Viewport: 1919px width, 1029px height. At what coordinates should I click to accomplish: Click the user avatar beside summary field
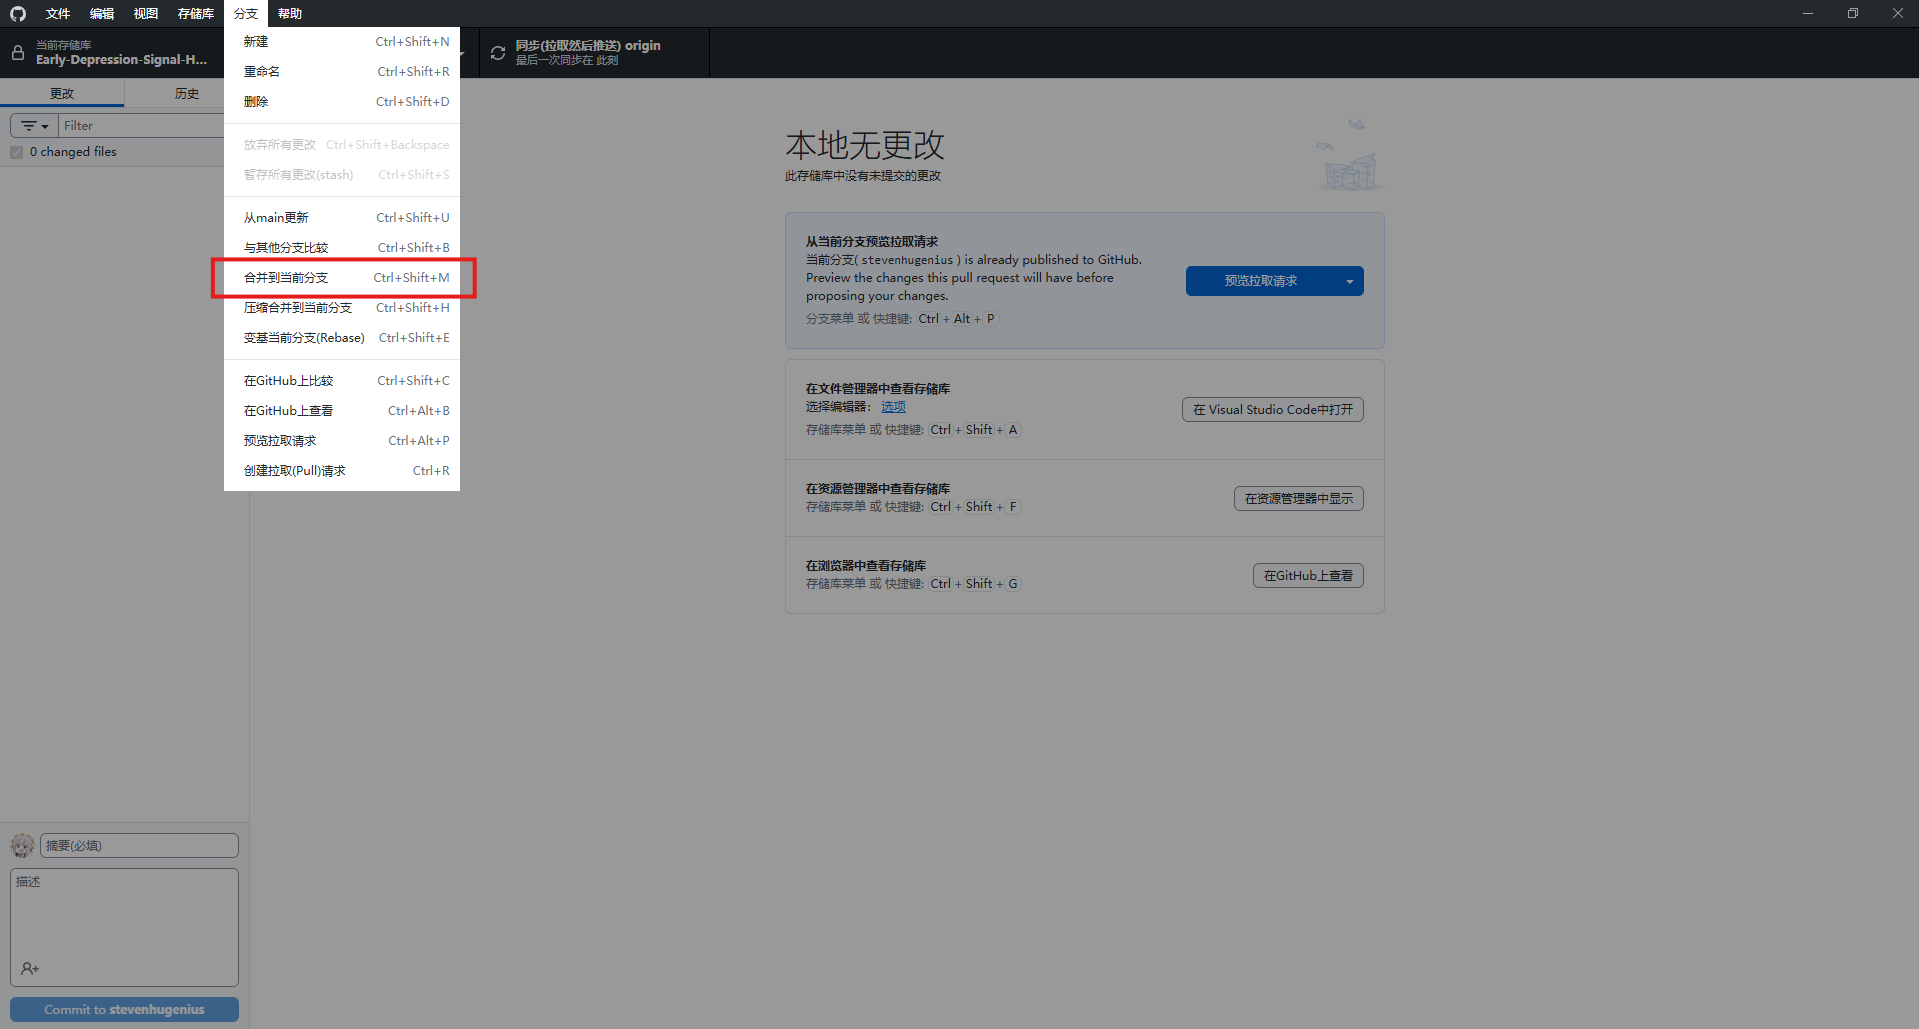coord(22,846)
